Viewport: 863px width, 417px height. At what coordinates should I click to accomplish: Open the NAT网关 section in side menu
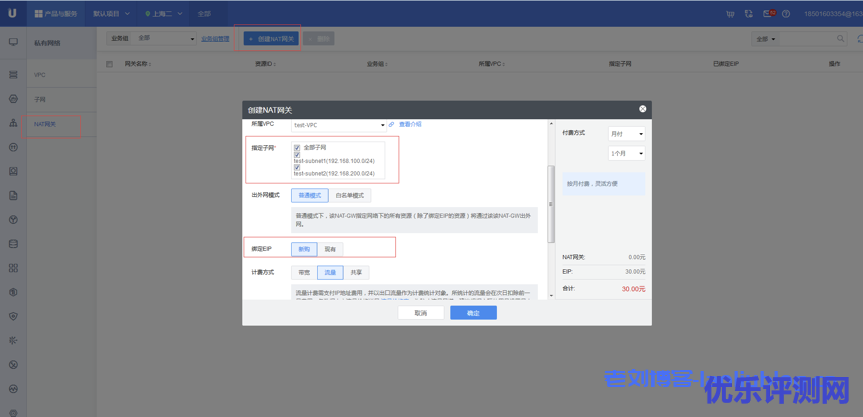[62, 124]
